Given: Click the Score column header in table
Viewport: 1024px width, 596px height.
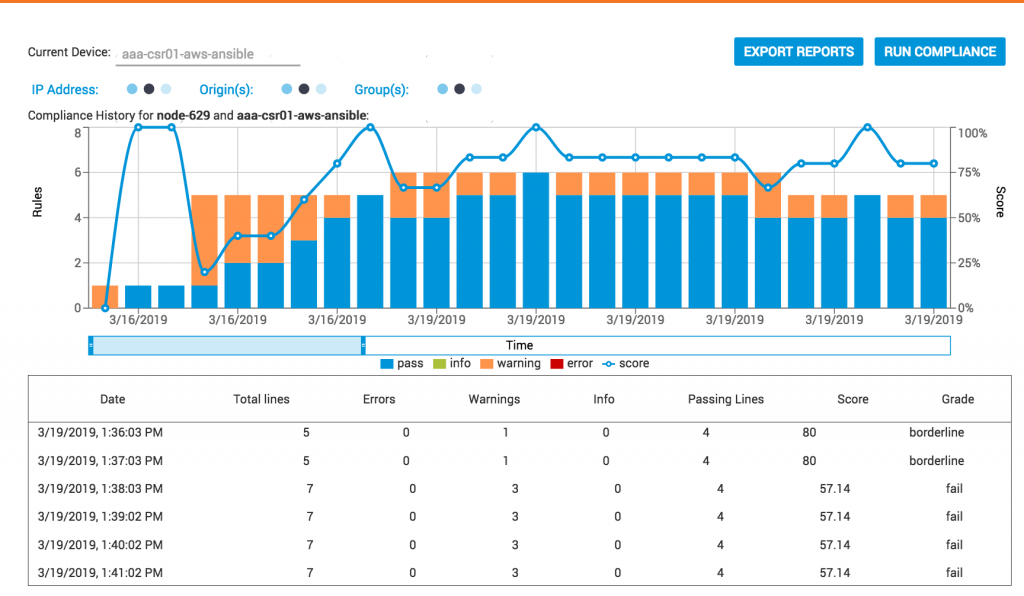Looking at the screenshot, I should [852, 399].
